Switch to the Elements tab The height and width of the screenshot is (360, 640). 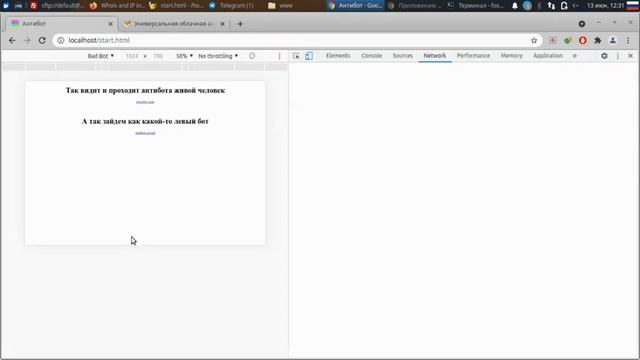pos(338,56)
